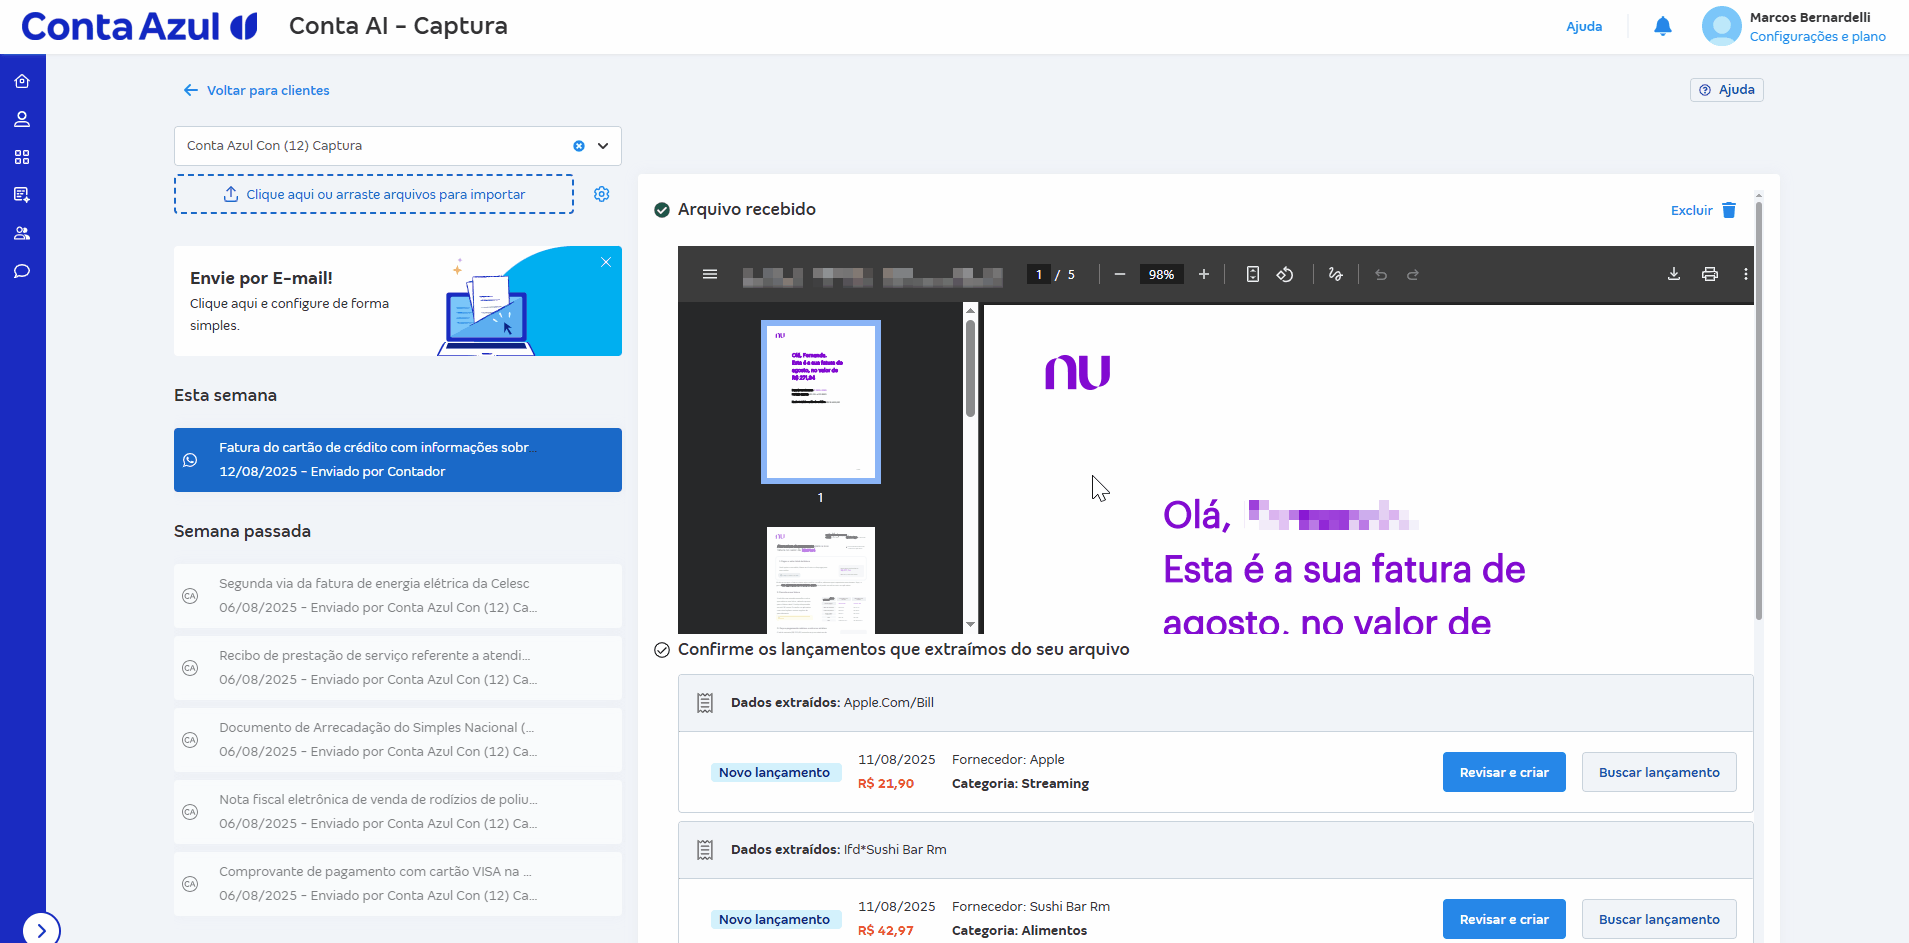
Task: Clear the selected client in the combo box
Action: point(579,146)
